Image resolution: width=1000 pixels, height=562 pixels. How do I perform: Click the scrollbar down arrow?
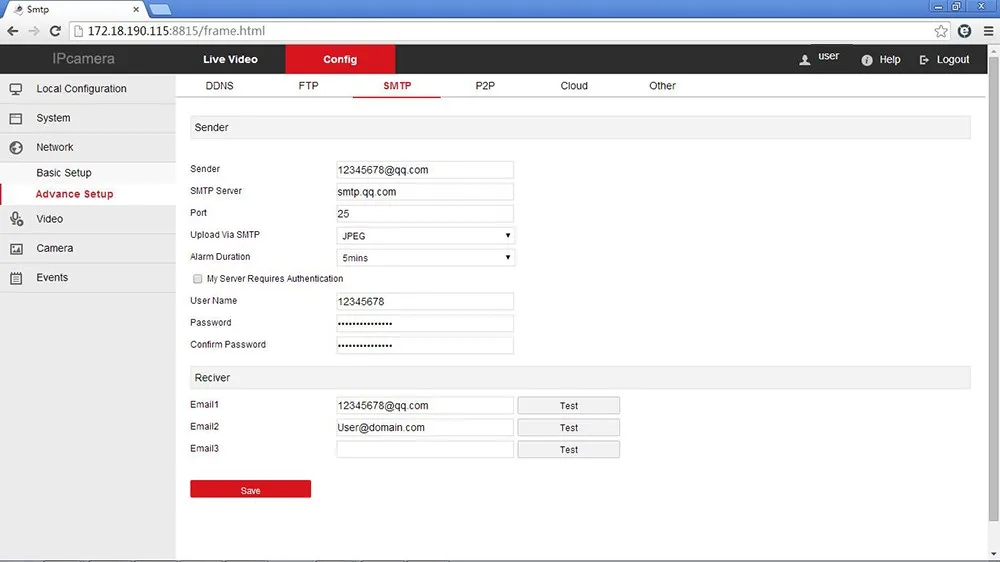(994, 554)
